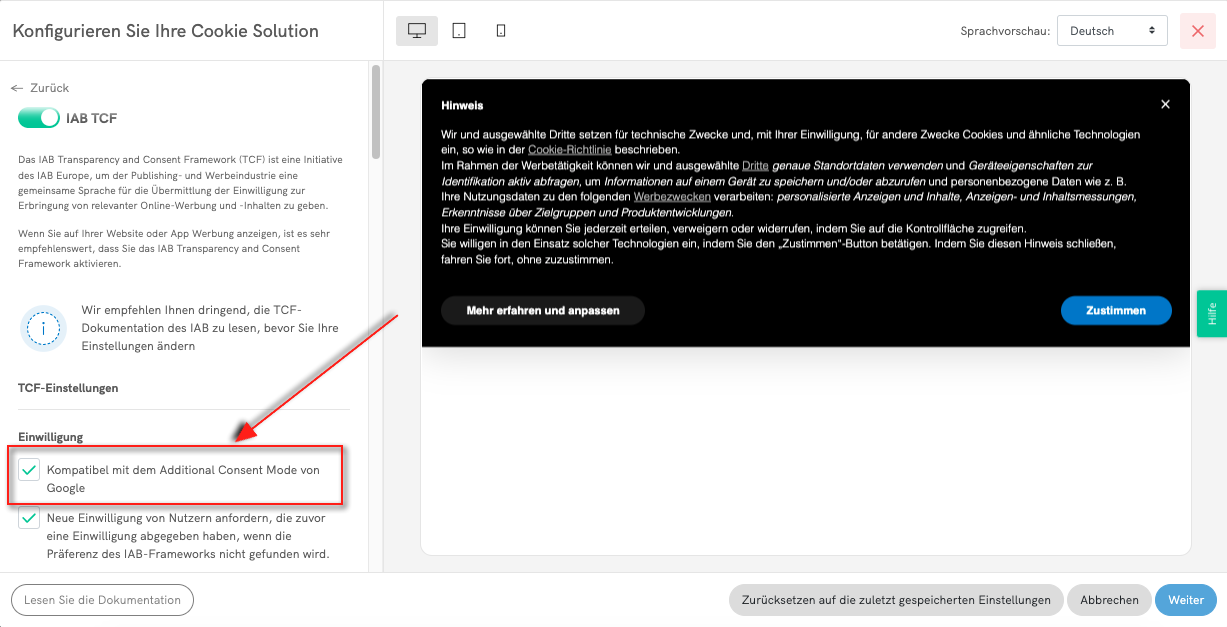
Task: Click the Zustimmen consent button
Action: click(1116, 310)
